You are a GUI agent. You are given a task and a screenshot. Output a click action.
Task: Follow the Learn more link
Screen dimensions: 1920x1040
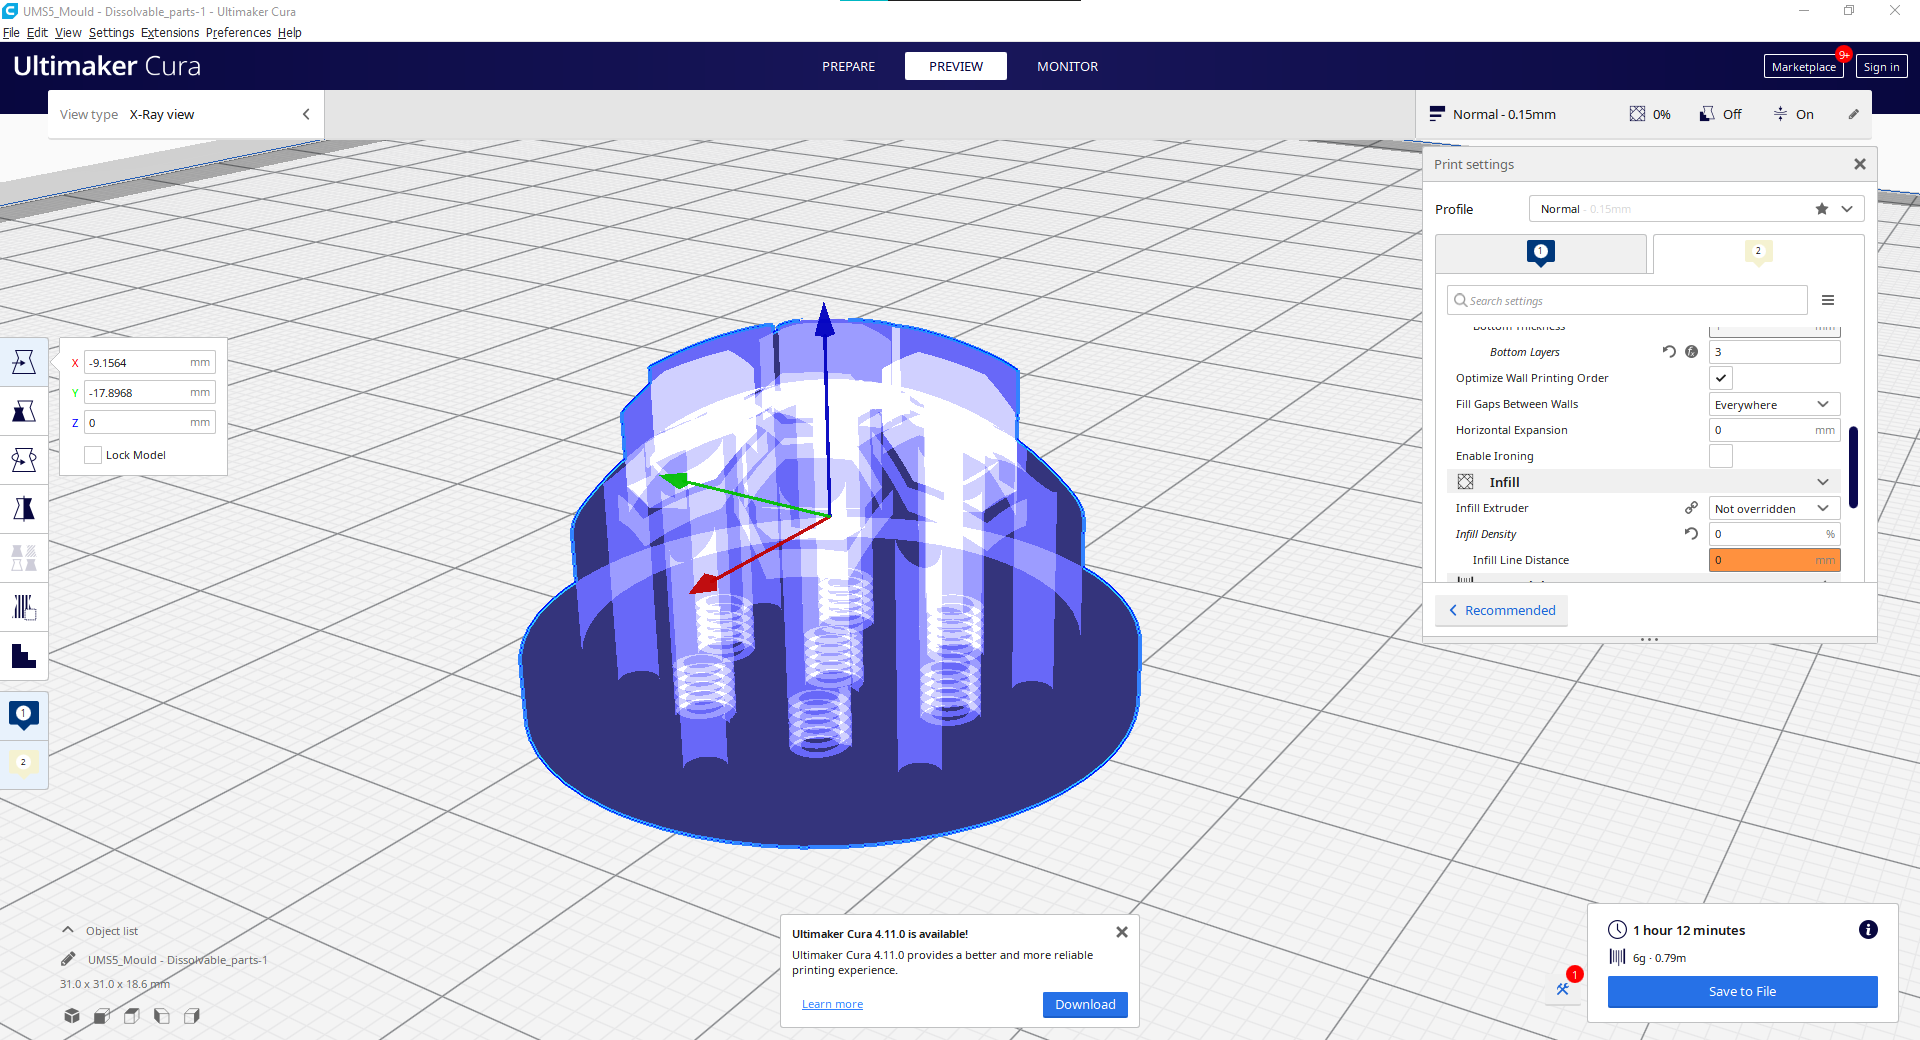pos(832,1004)
